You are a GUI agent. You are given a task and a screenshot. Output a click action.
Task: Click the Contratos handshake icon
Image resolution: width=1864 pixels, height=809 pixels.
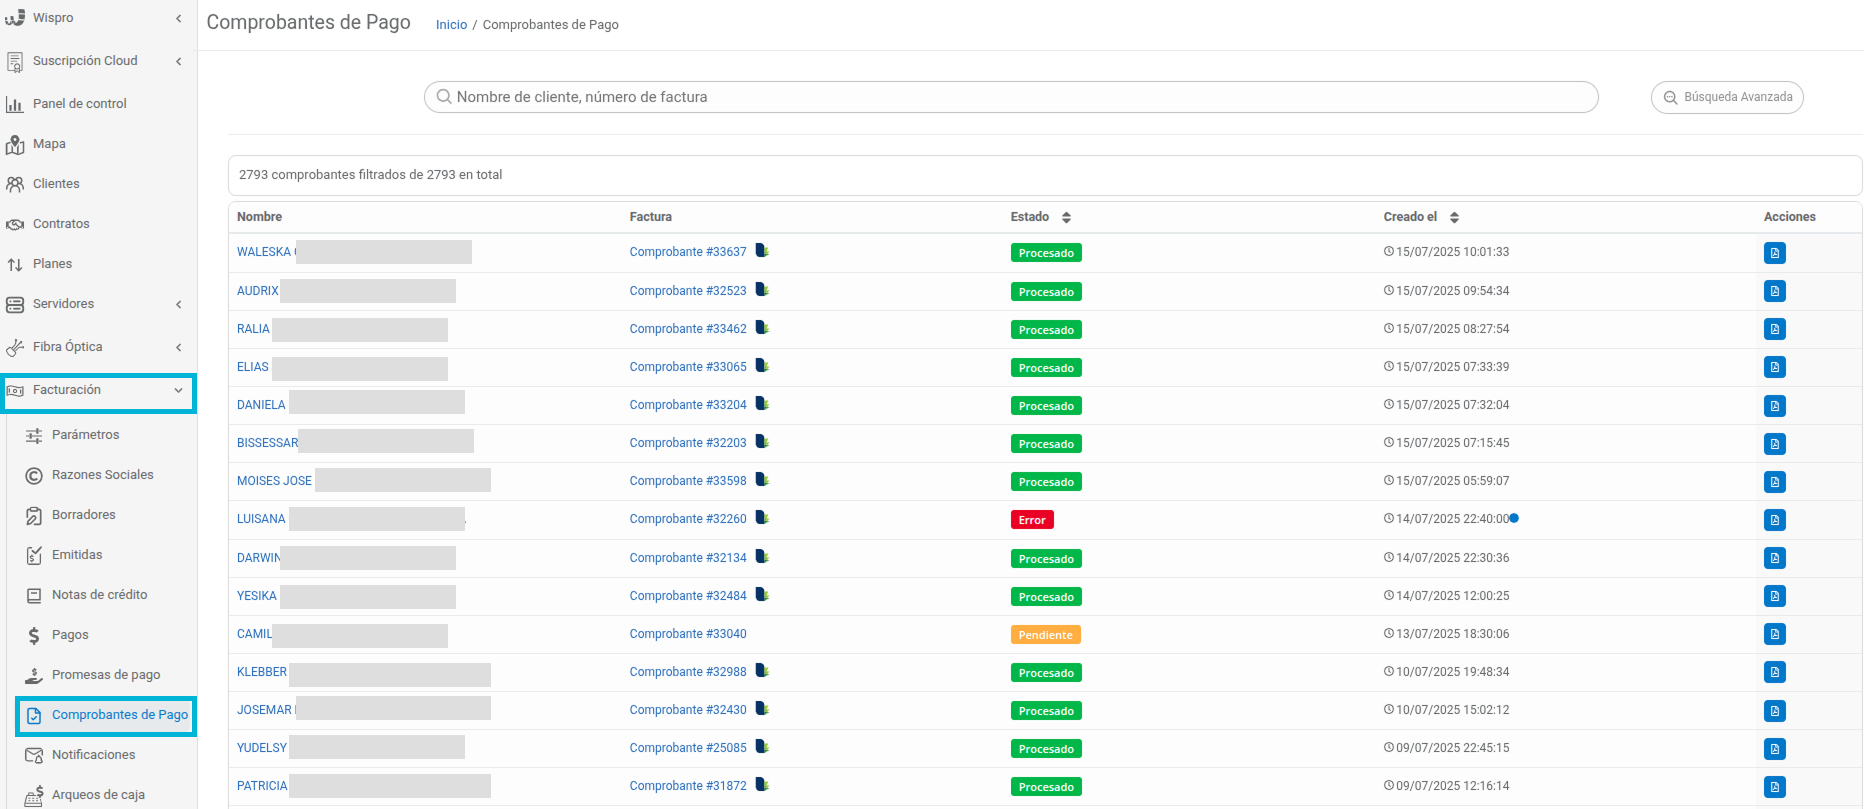point(15,224)
